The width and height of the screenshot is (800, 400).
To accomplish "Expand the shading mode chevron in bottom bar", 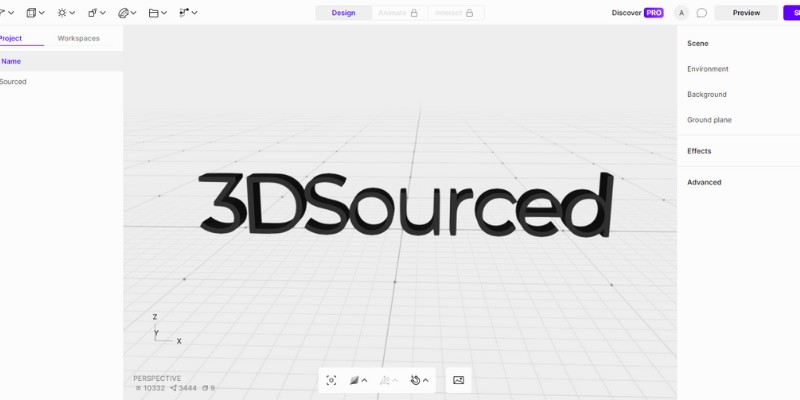I will pyautogui.click(x=364, y=380).
